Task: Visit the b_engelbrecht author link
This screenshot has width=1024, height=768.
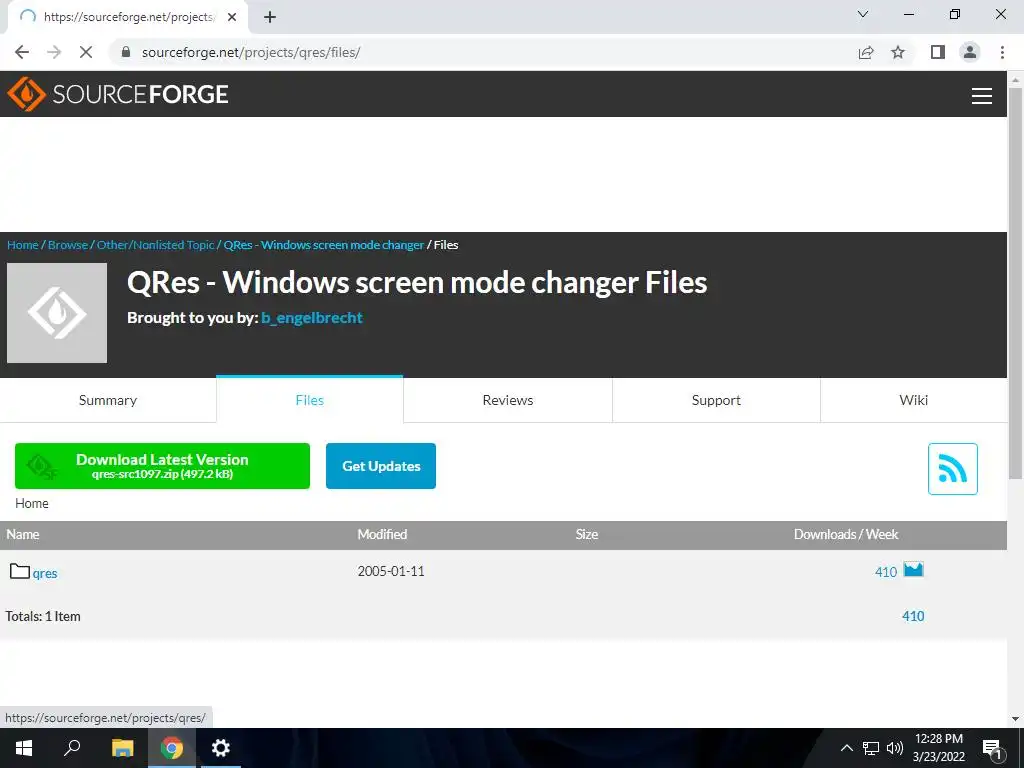Action: 312,318
